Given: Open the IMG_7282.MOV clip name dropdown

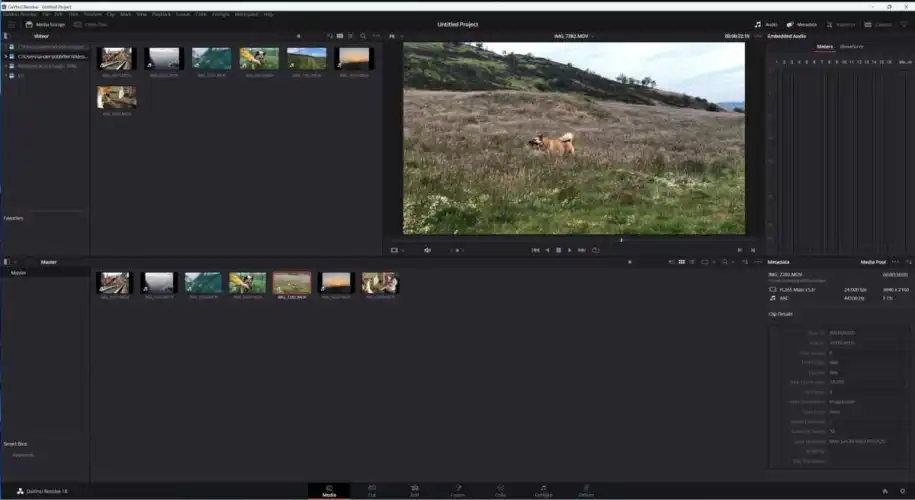Looking at the screenshot, I should pos(574,36).
